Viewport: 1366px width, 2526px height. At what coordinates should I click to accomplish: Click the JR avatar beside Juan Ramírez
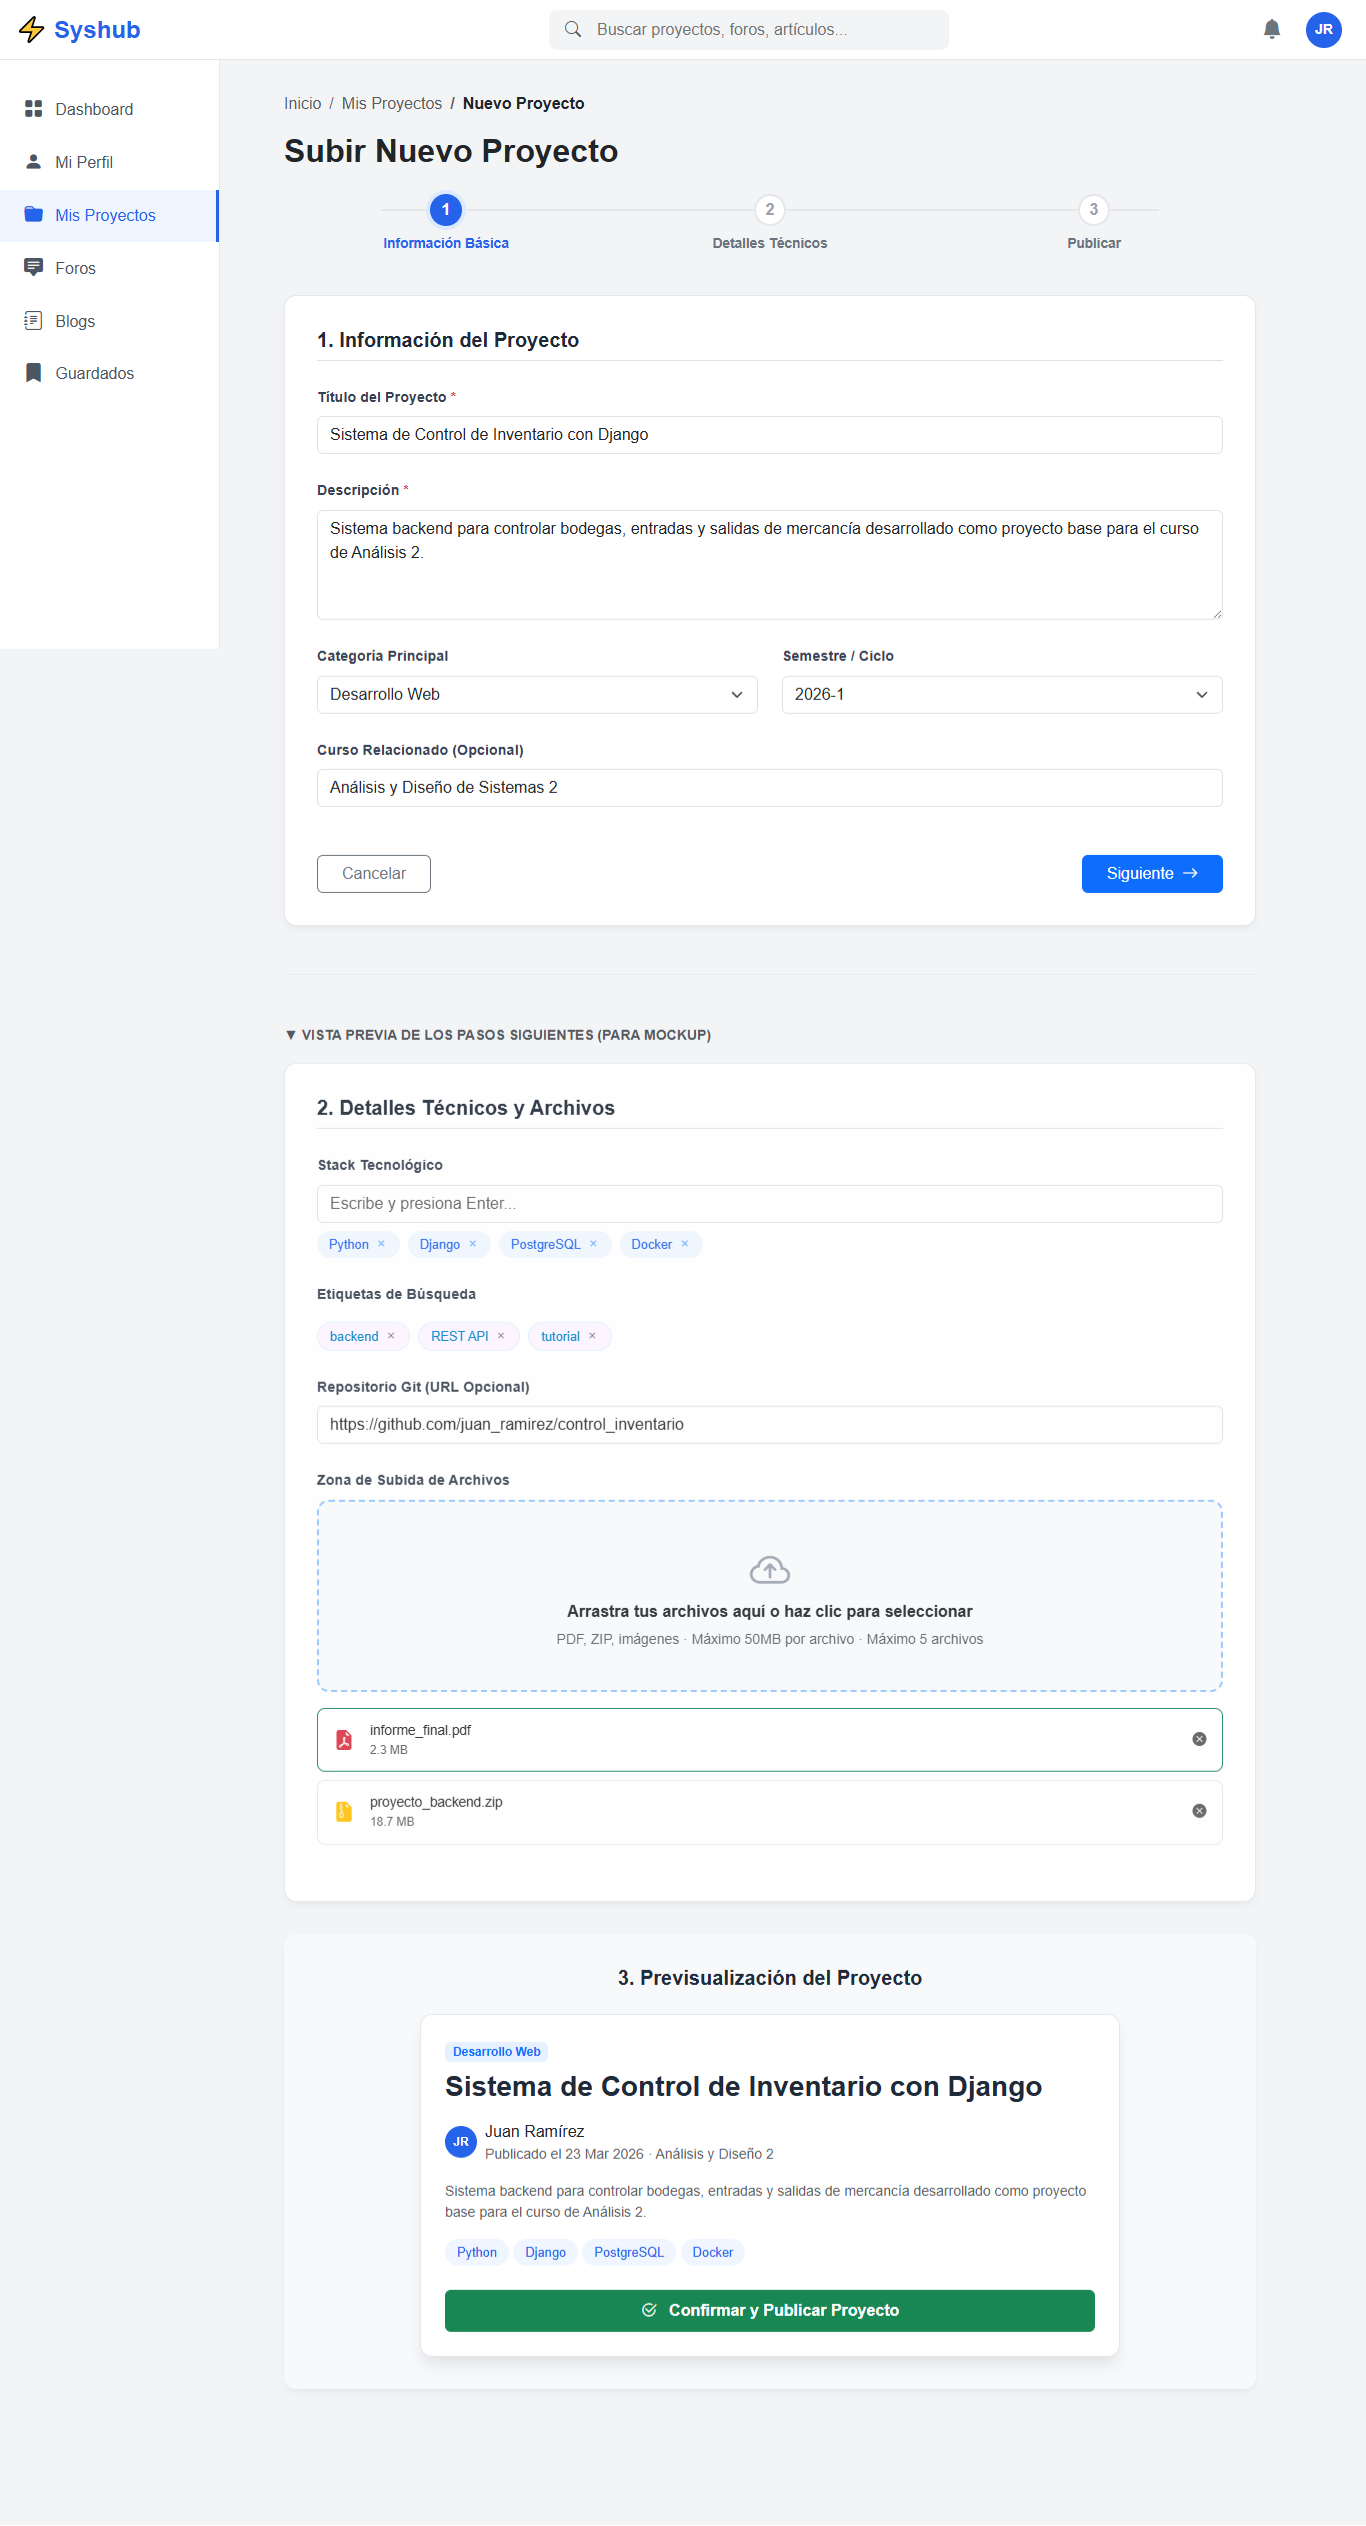tap(461, 2142)
